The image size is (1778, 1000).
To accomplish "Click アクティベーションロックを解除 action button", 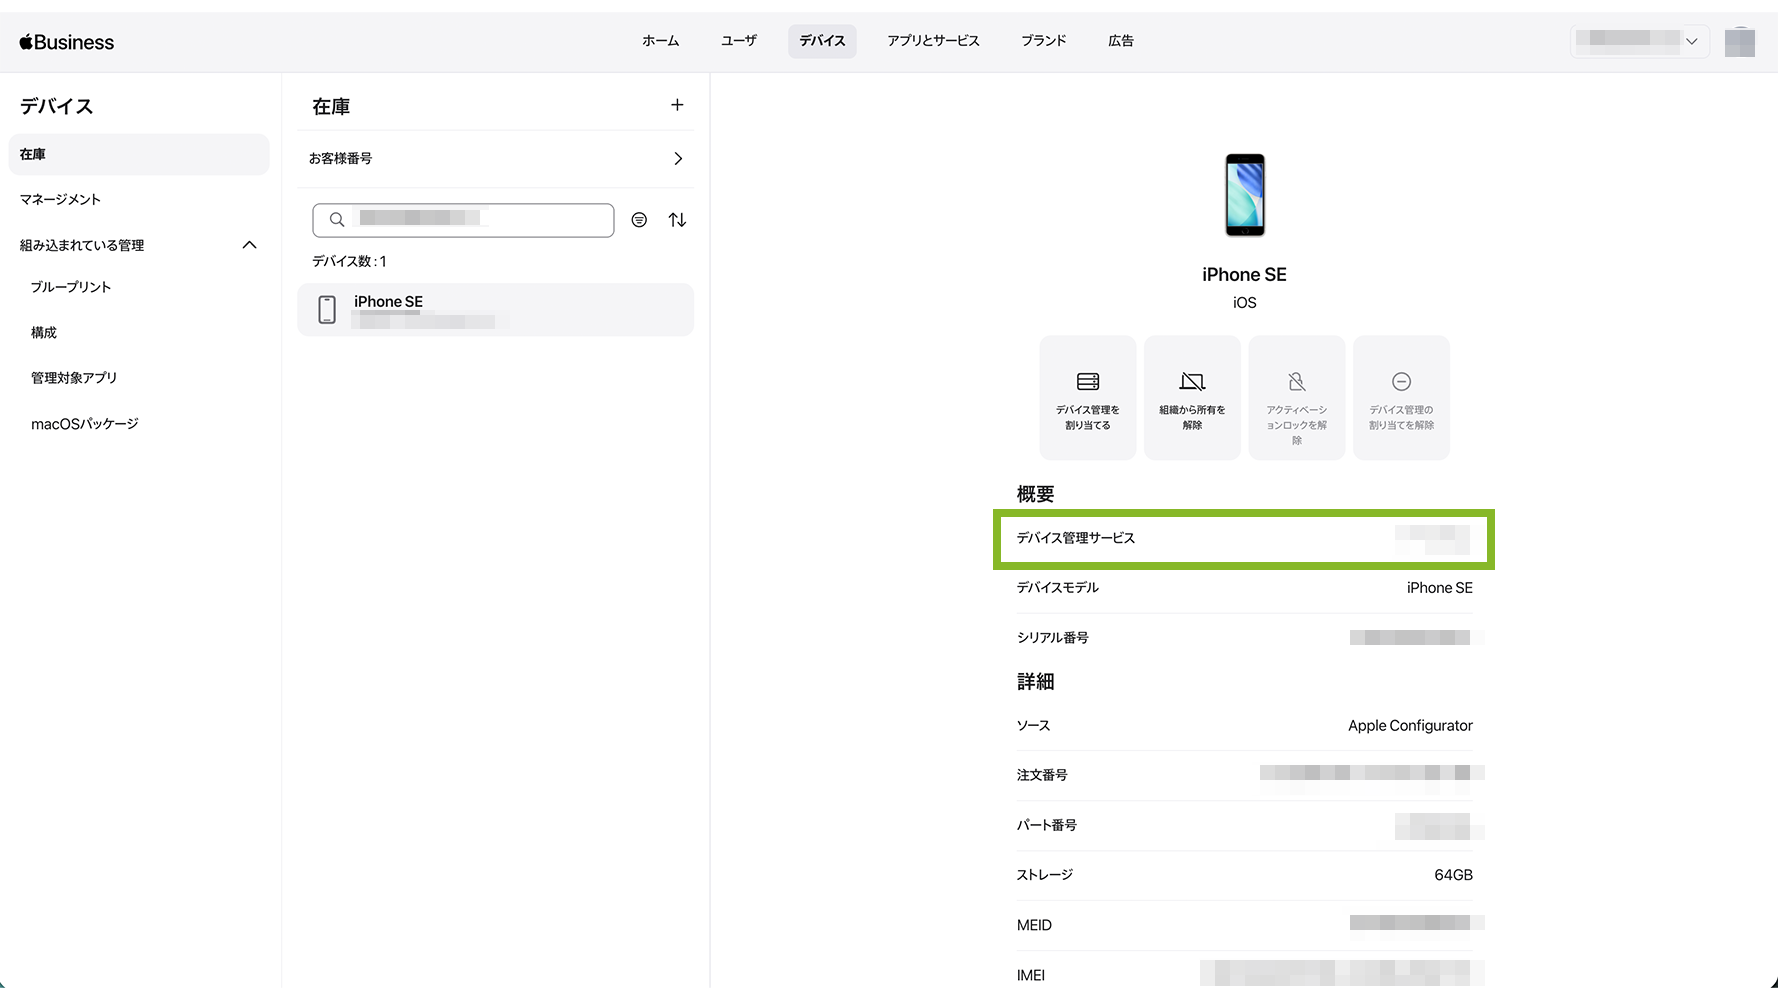I will [1296, 398].
